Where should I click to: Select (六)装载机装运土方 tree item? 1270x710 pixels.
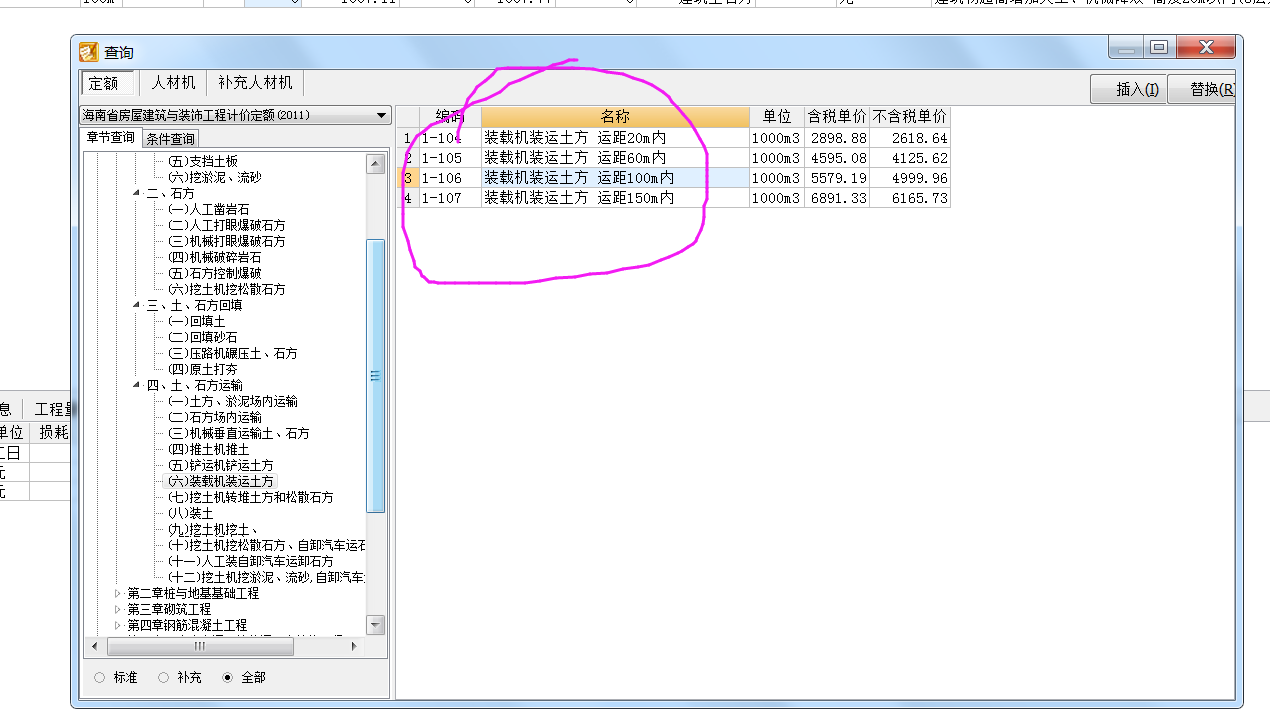click(x=220, y=481)
